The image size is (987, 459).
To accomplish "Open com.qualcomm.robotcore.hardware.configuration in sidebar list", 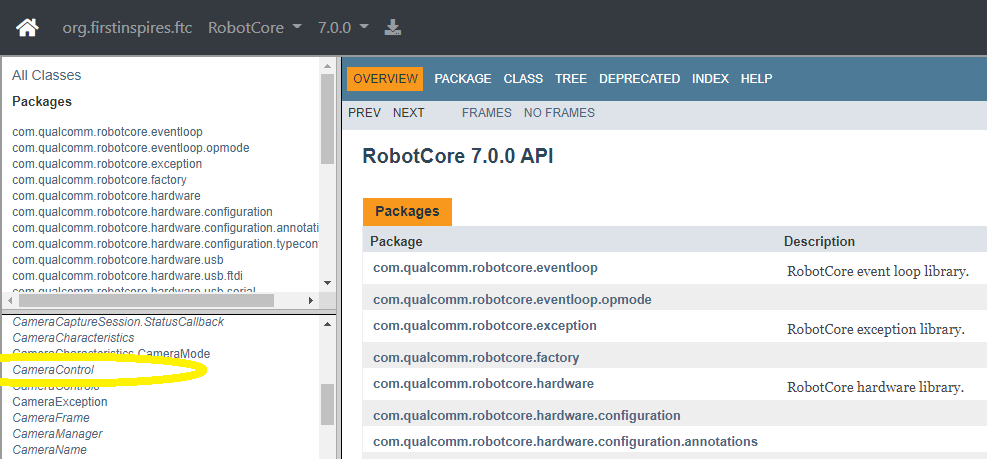I will [x=142, y=212].
